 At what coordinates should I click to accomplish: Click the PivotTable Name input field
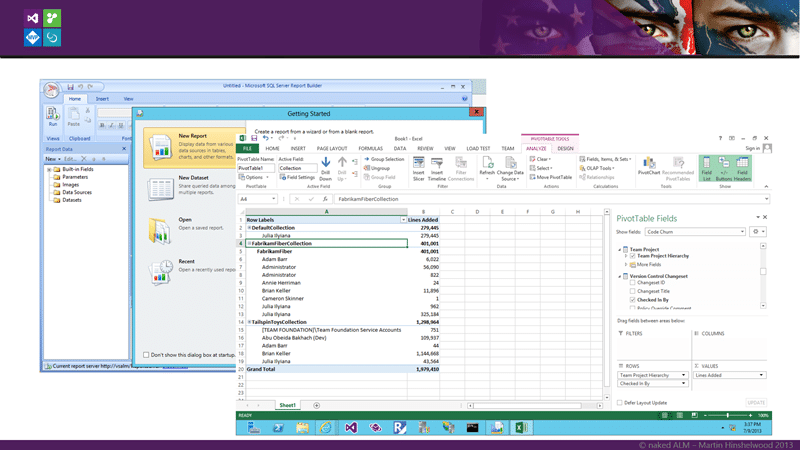pyautogui.click(x=256, y=168)
